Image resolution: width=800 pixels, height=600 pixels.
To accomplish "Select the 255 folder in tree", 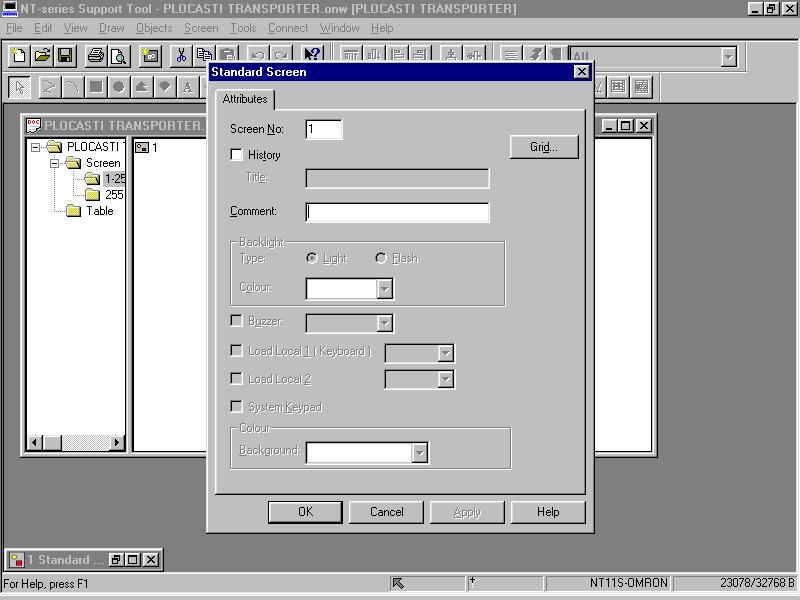I will tap(104, 194).
